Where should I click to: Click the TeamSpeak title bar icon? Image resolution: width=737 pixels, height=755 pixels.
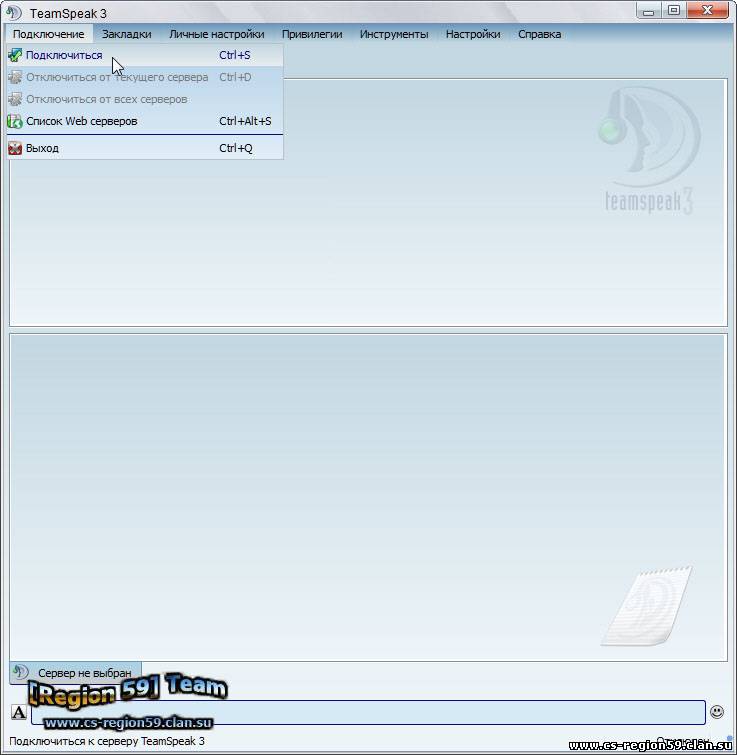[14, 13]
